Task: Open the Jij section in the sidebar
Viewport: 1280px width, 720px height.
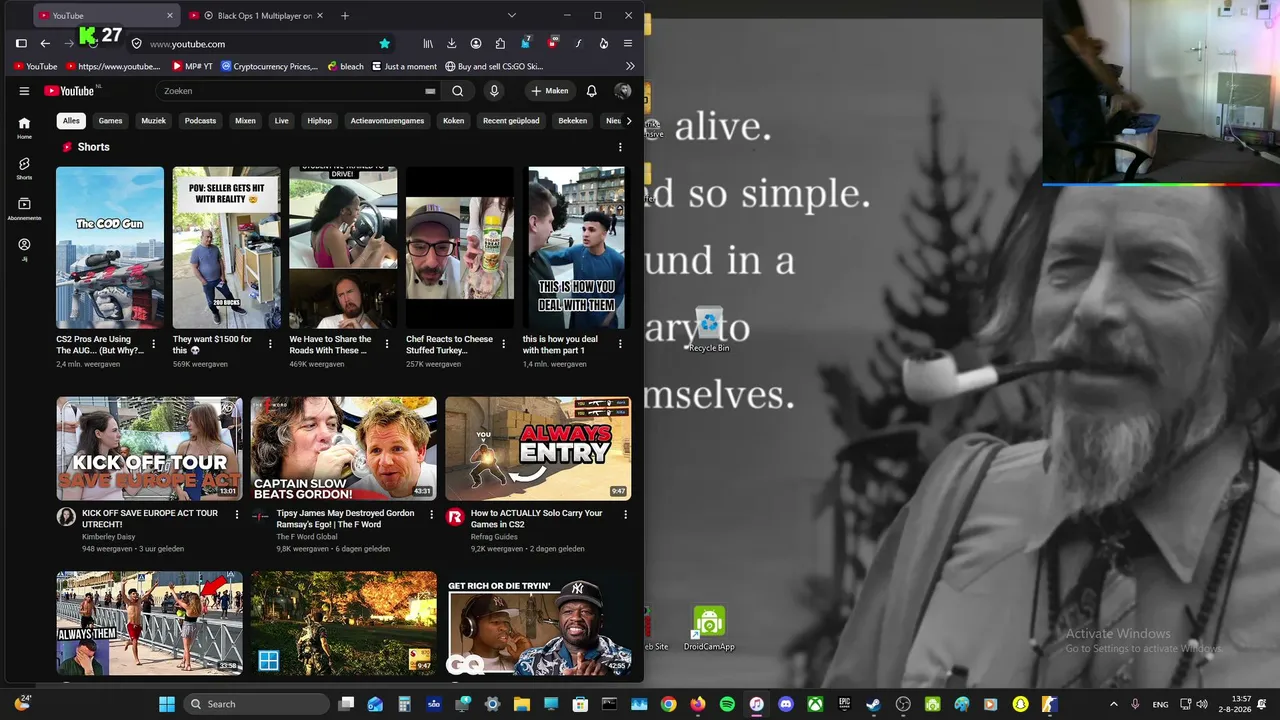Action: coord(24,249)
